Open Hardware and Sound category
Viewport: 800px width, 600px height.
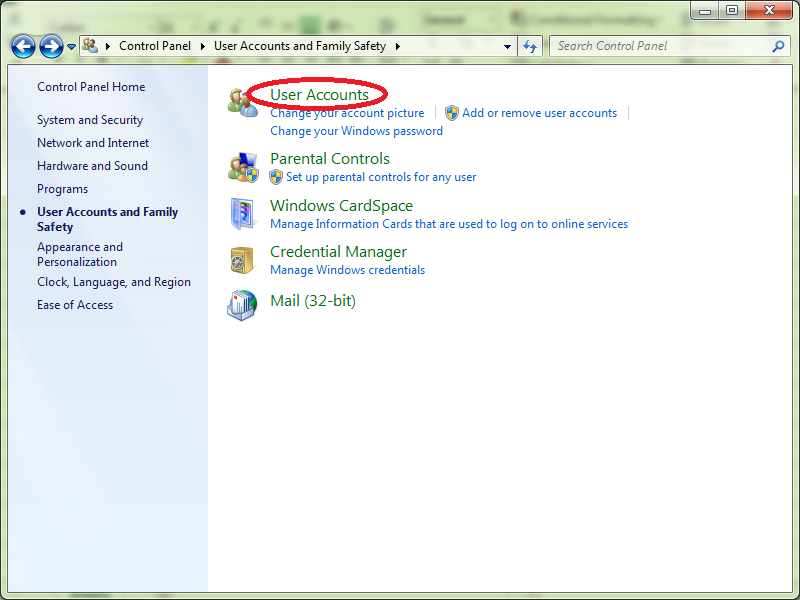tap(92, 166)
